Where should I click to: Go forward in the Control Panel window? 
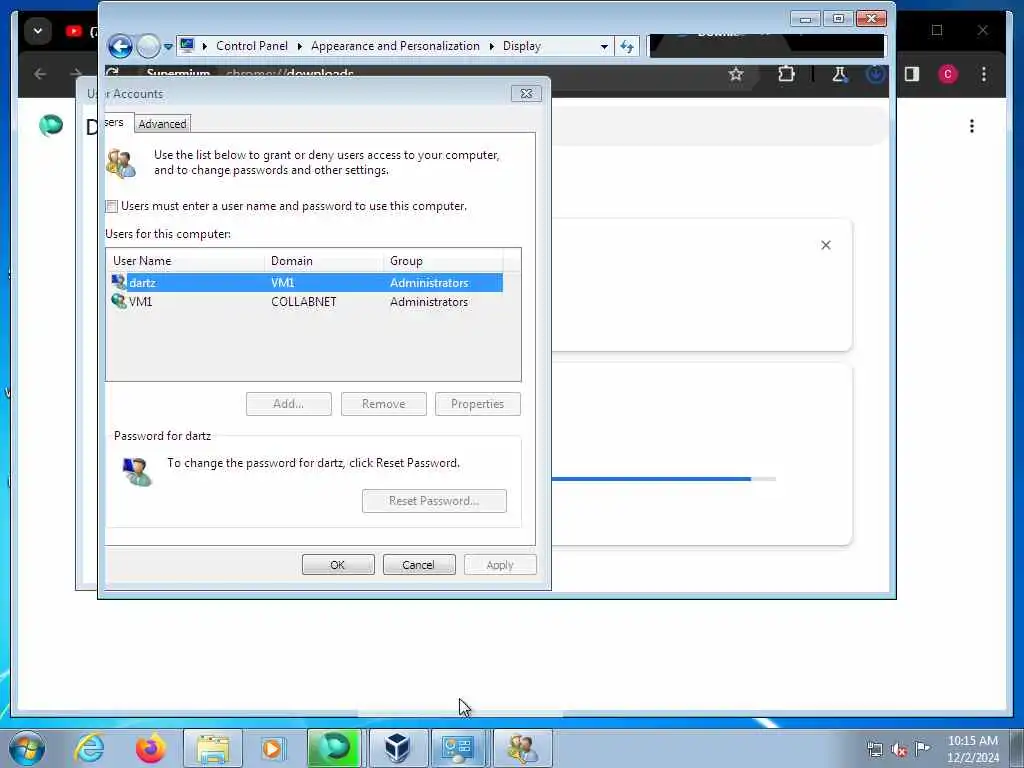coord(149,46)
